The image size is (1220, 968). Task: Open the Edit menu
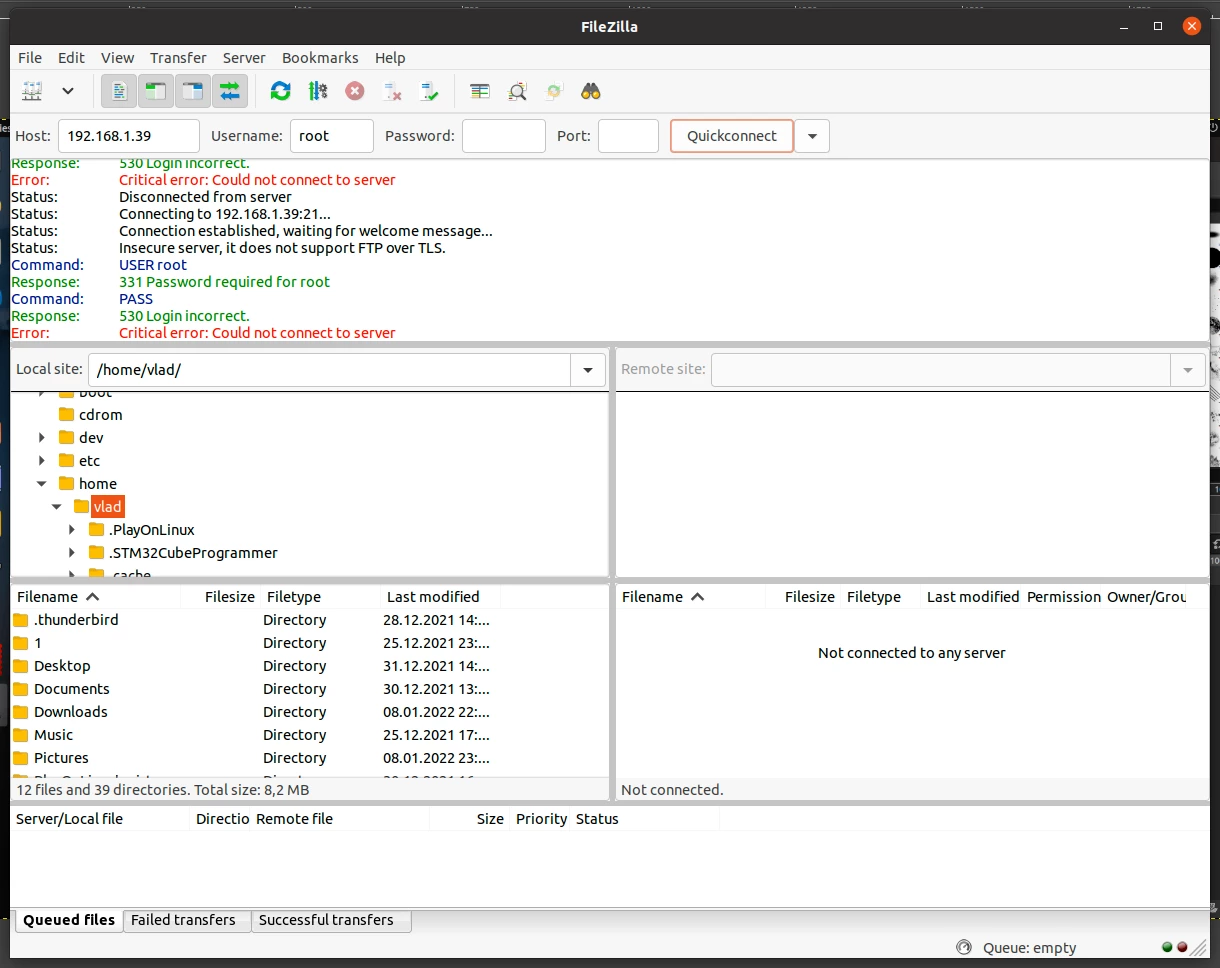point(71,58)
